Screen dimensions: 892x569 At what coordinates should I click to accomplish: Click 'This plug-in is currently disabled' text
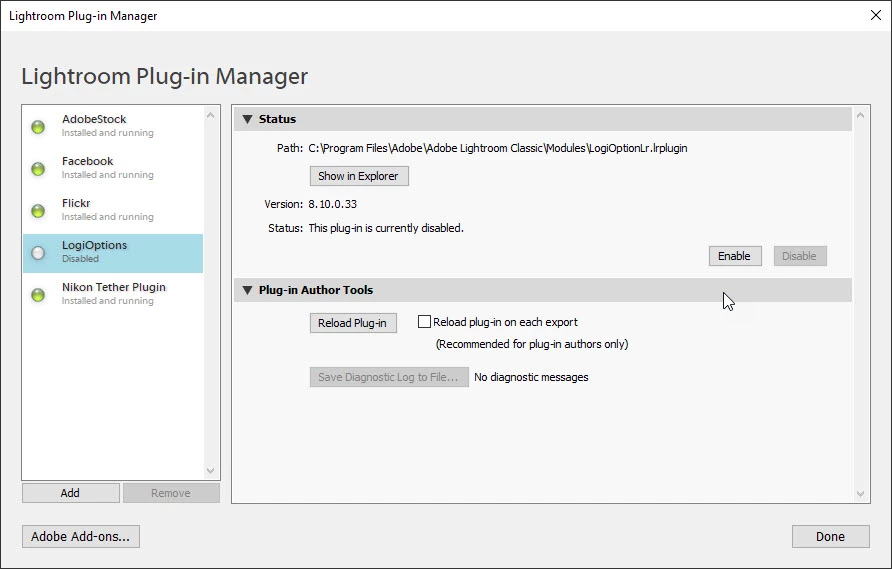click(x=386, y=228)
